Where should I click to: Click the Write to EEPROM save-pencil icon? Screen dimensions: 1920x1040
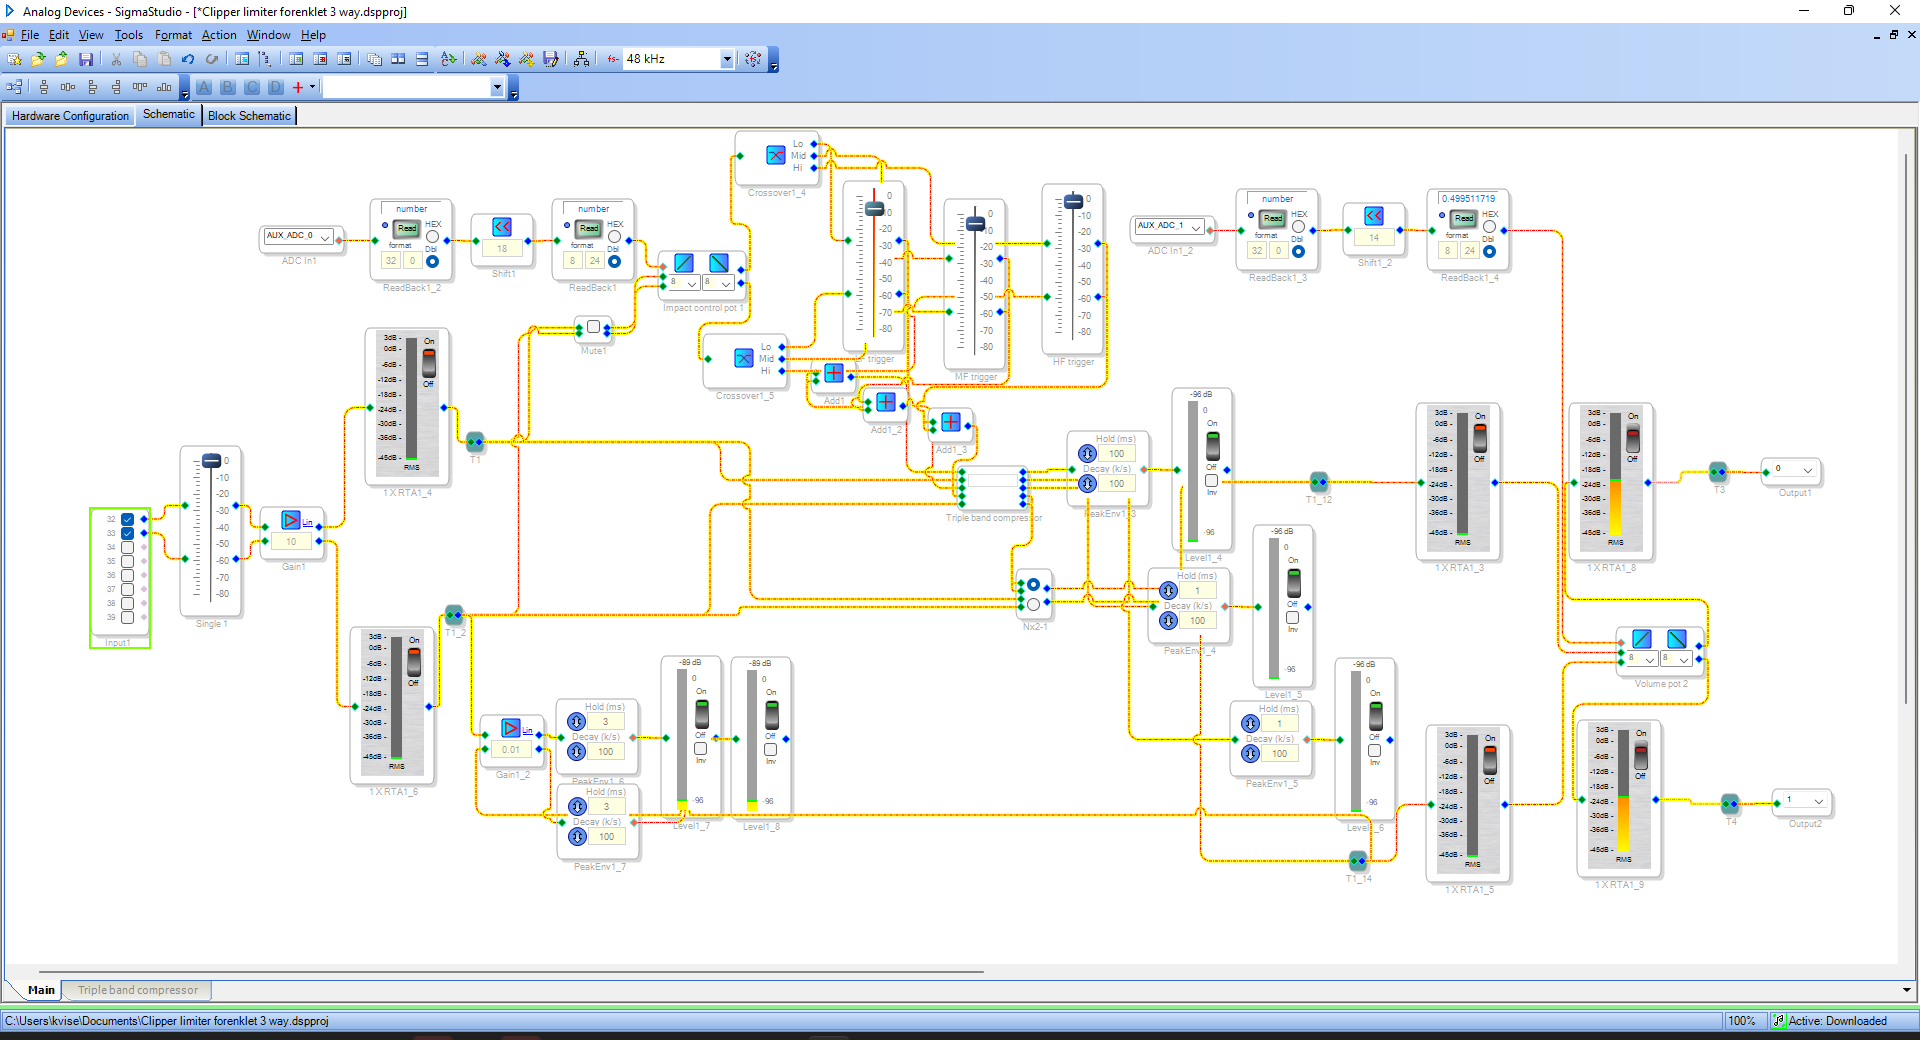551,59
